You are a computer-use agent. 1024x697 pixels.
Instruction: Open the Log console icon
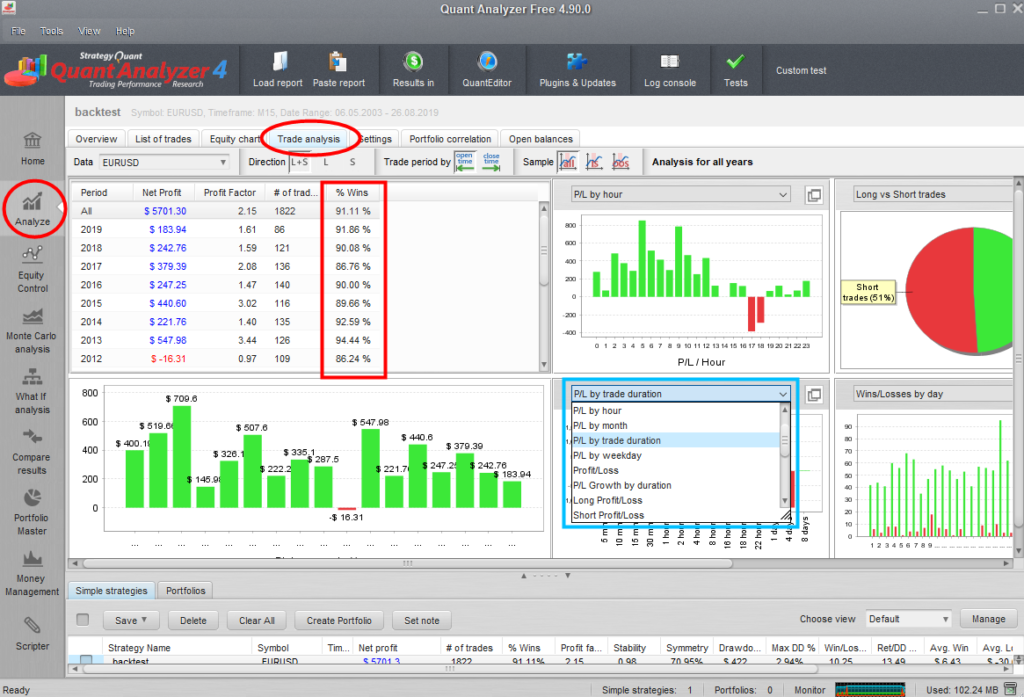(669, 61)
